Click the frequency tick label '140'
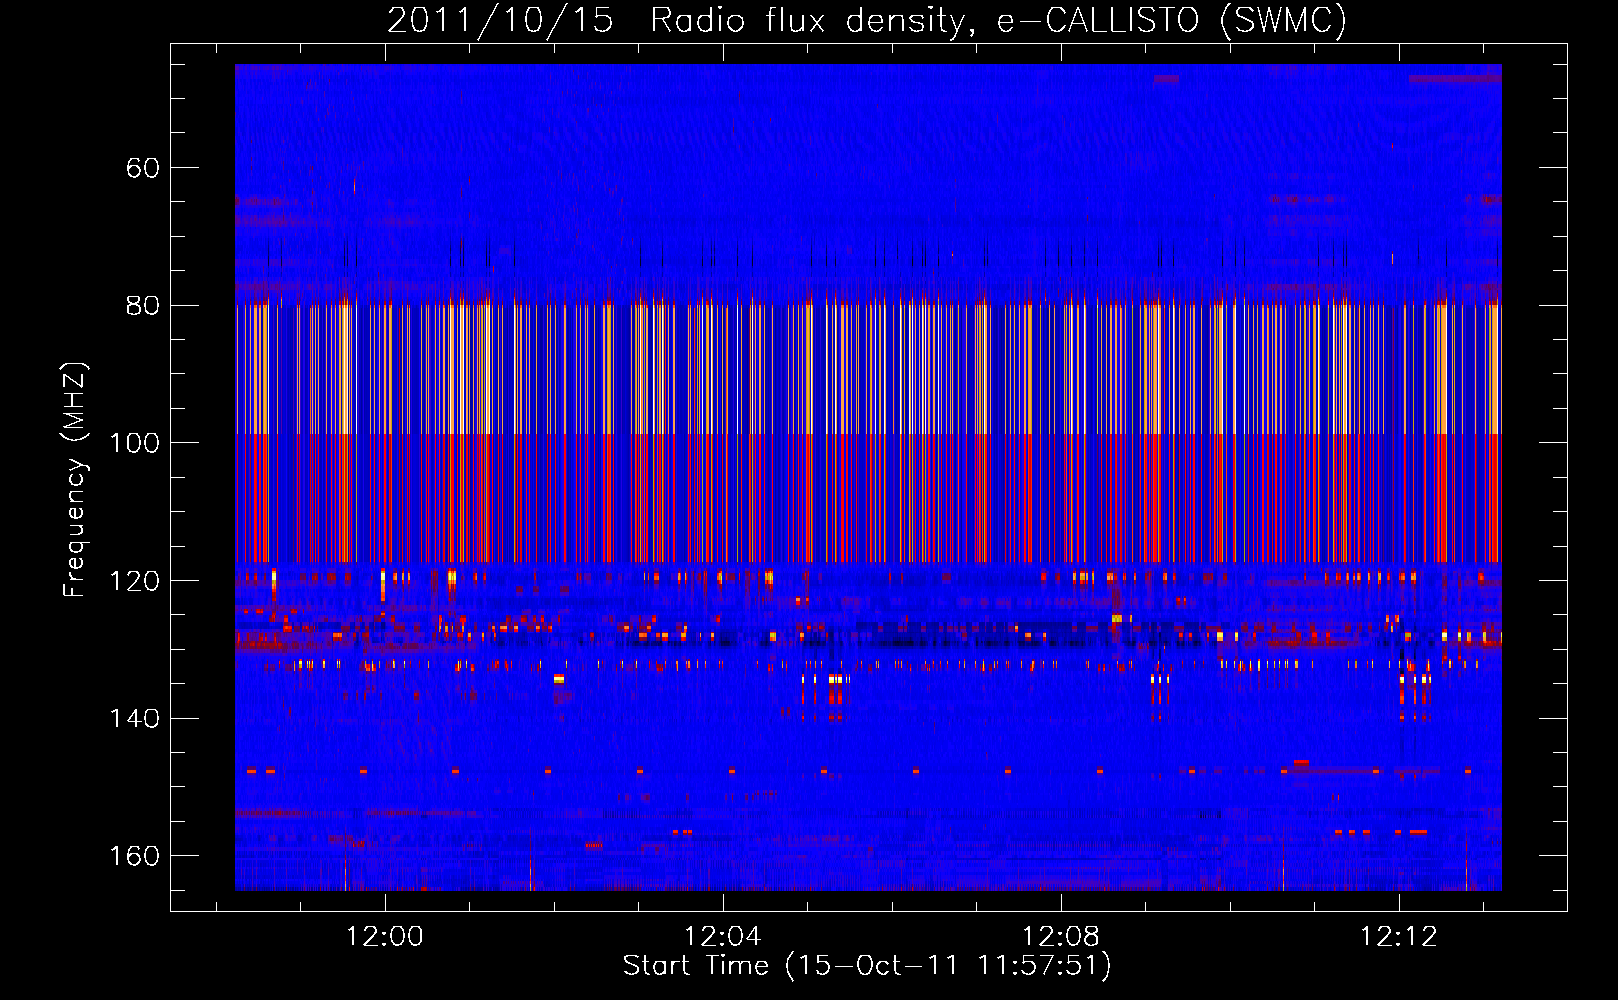Image resolution: width=1618 pixels, height=1000 pixels. [x=135, y=718]
